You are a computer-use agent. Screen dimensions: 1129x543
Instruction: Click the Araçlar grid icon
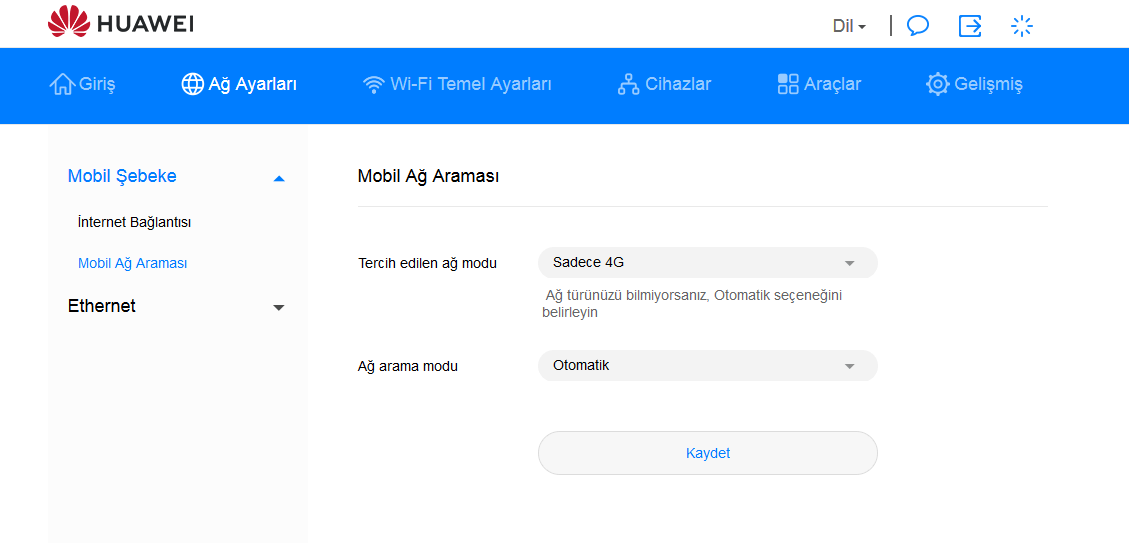(x=788, y=85)
